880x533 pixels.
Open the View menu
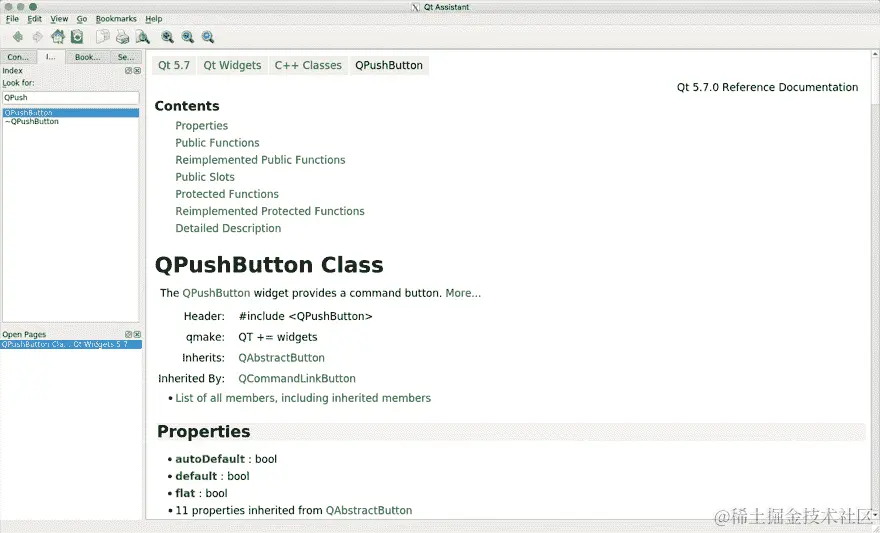[x=59, y=19]
